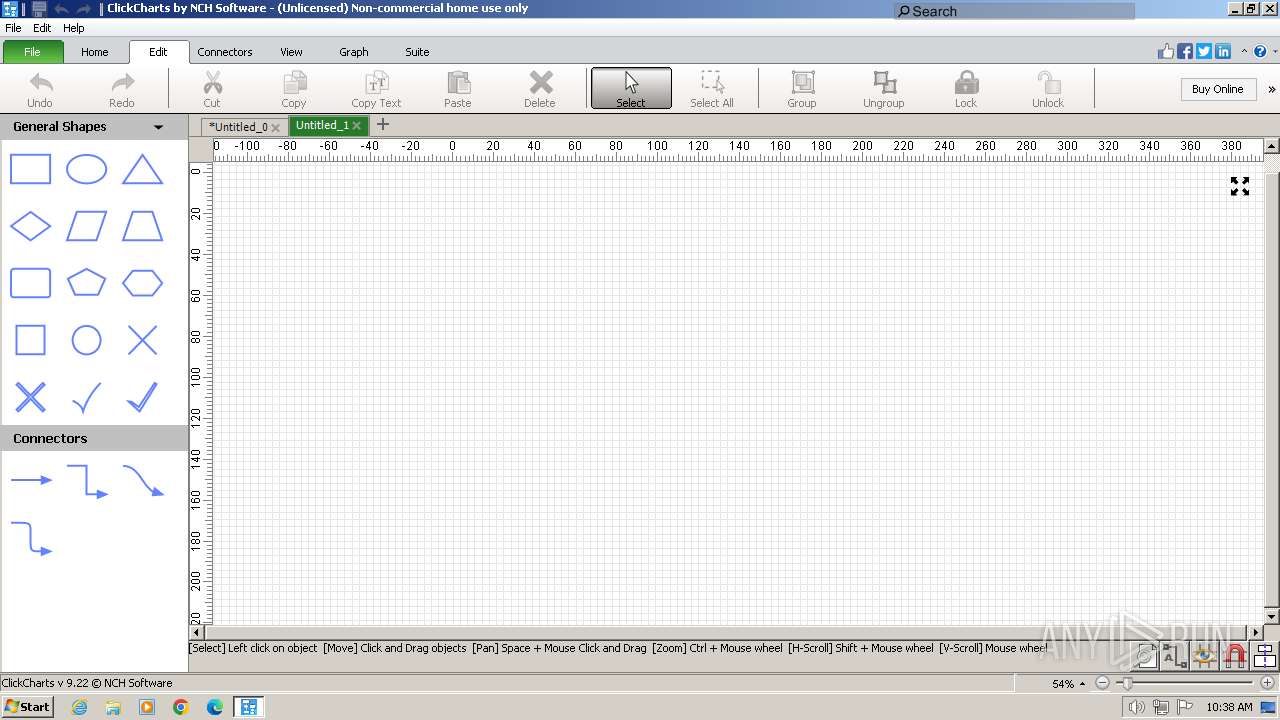Open the help dropdown arrow

coord(1273,52)
